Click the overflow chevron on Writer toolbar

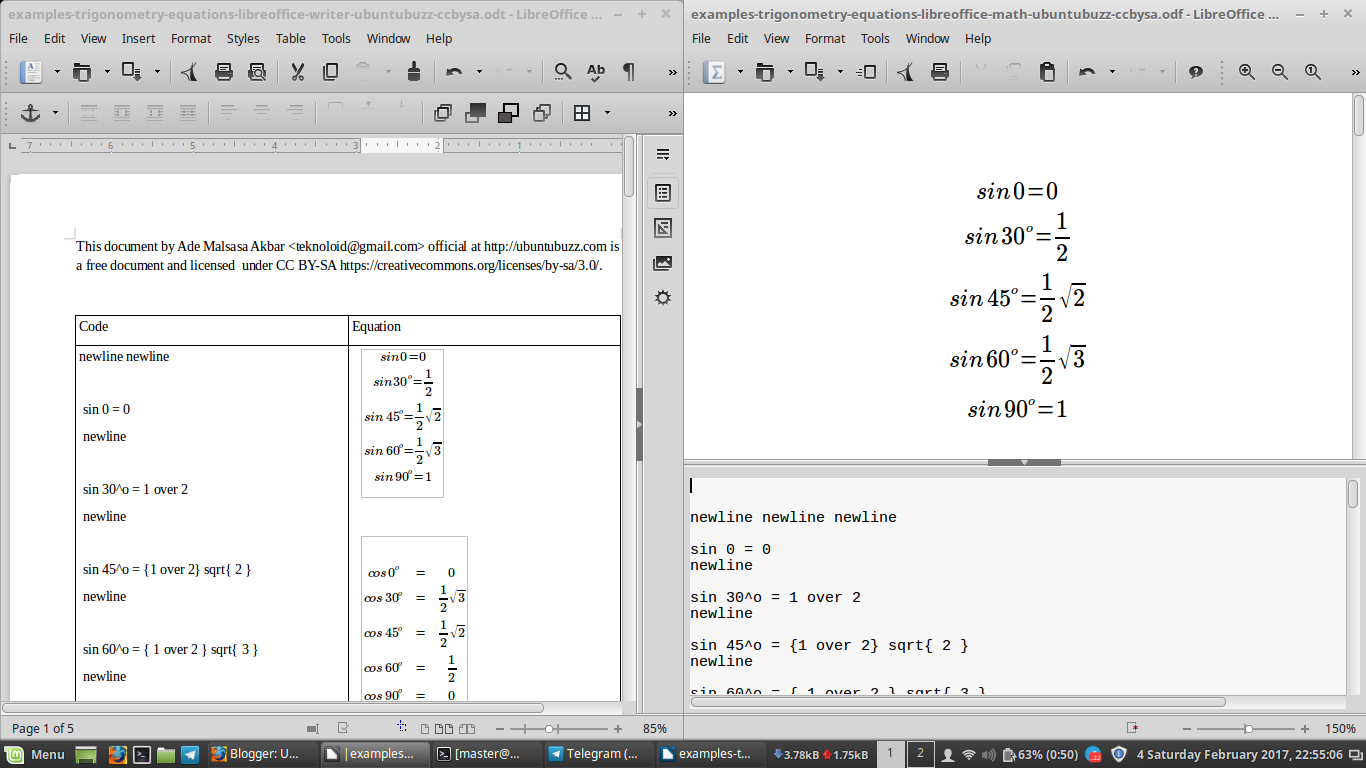(672, 71)
